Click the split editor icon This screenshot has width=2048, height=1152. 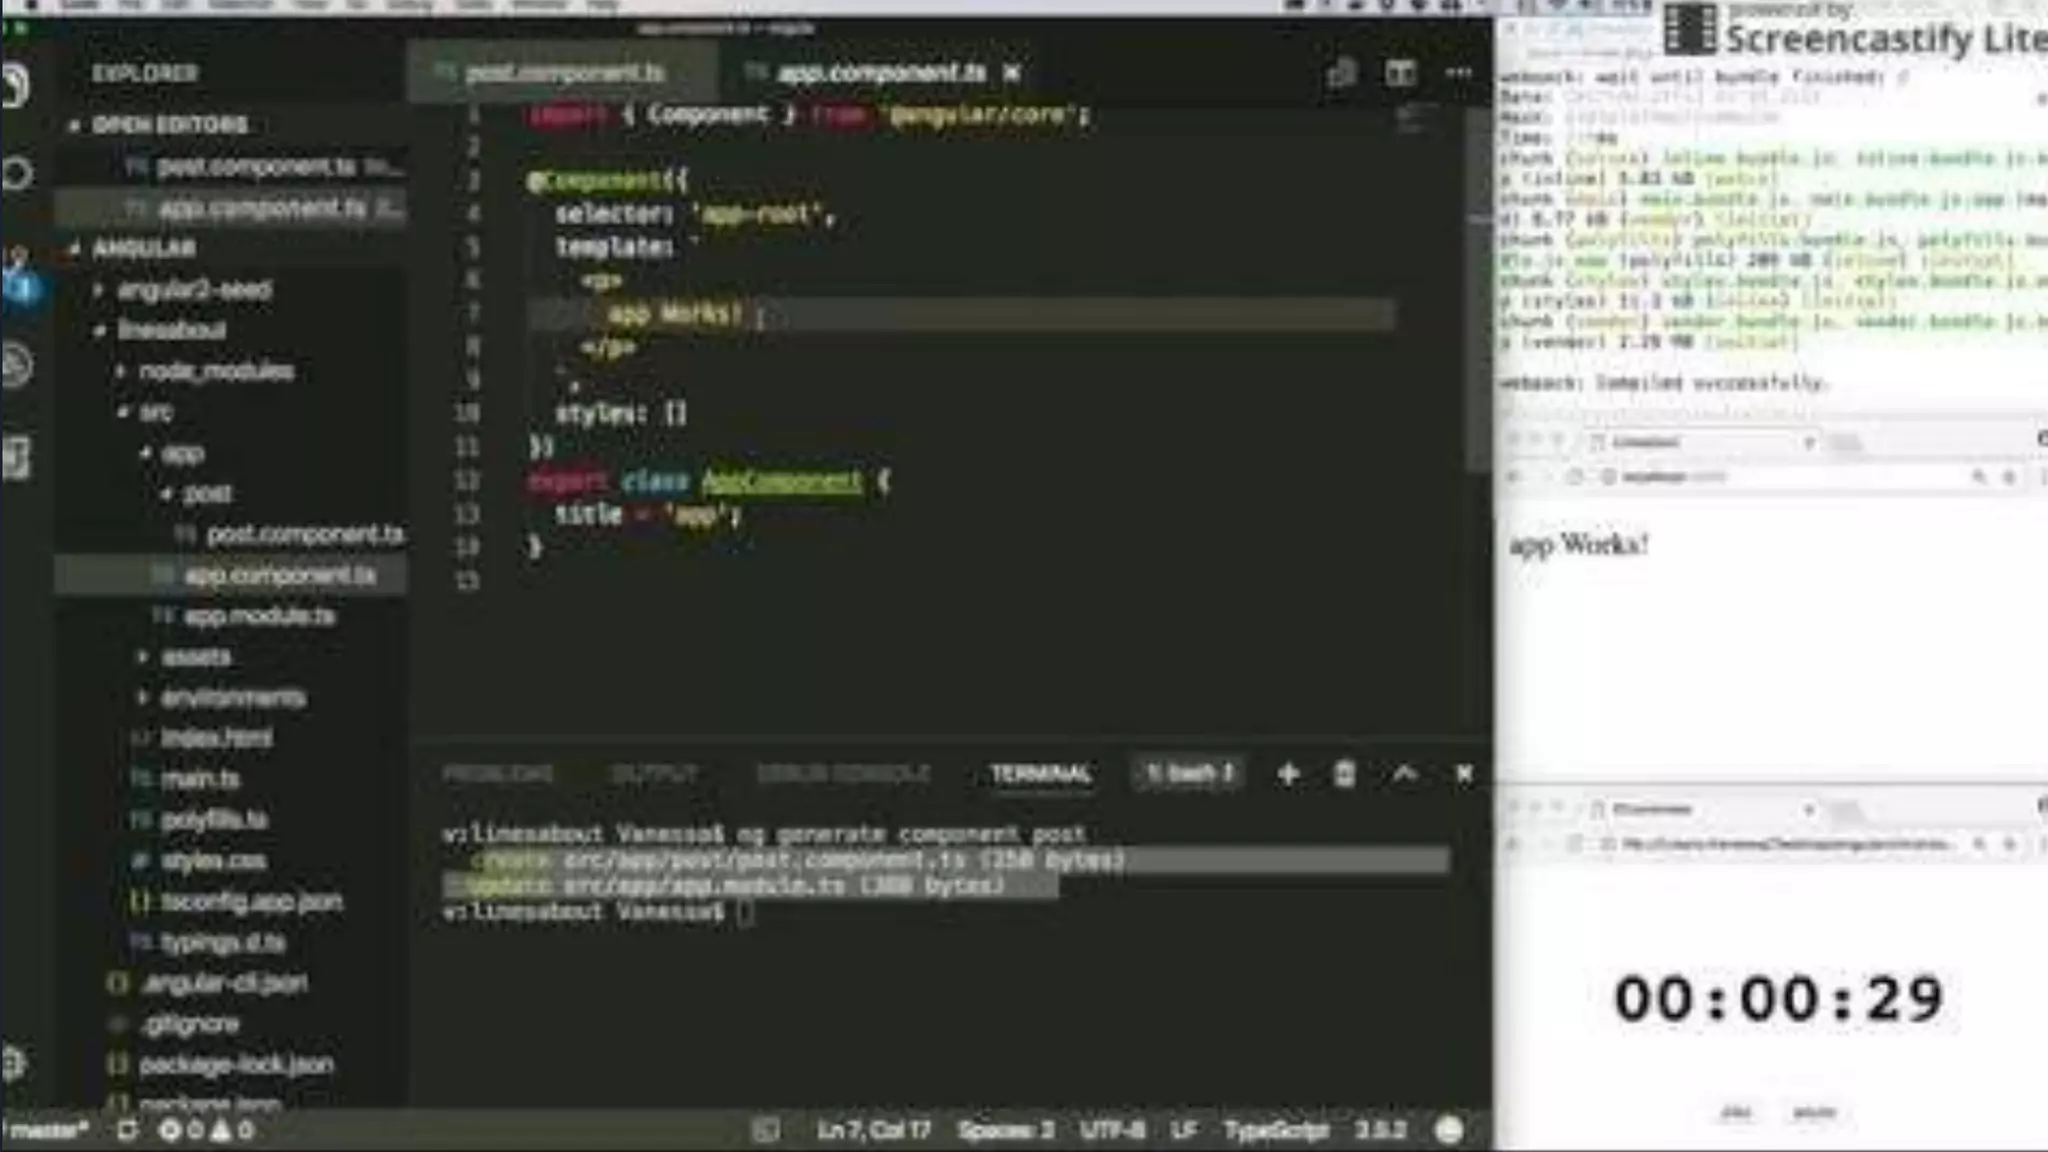point(1399,73)
